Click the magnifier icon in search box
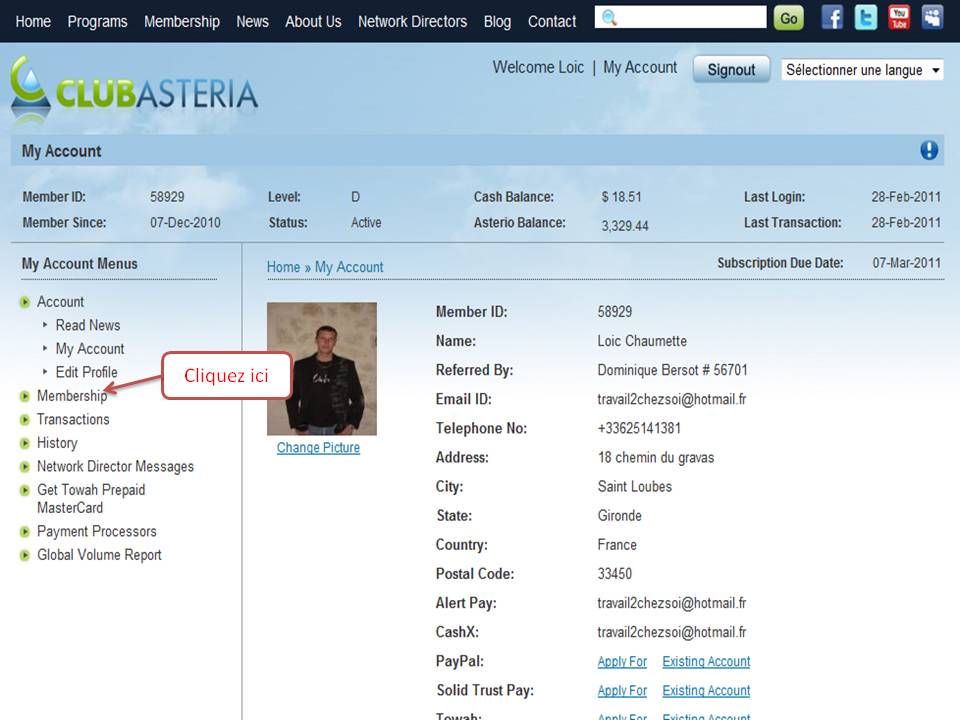Screen dimensions: 960x720 (609, 18)
